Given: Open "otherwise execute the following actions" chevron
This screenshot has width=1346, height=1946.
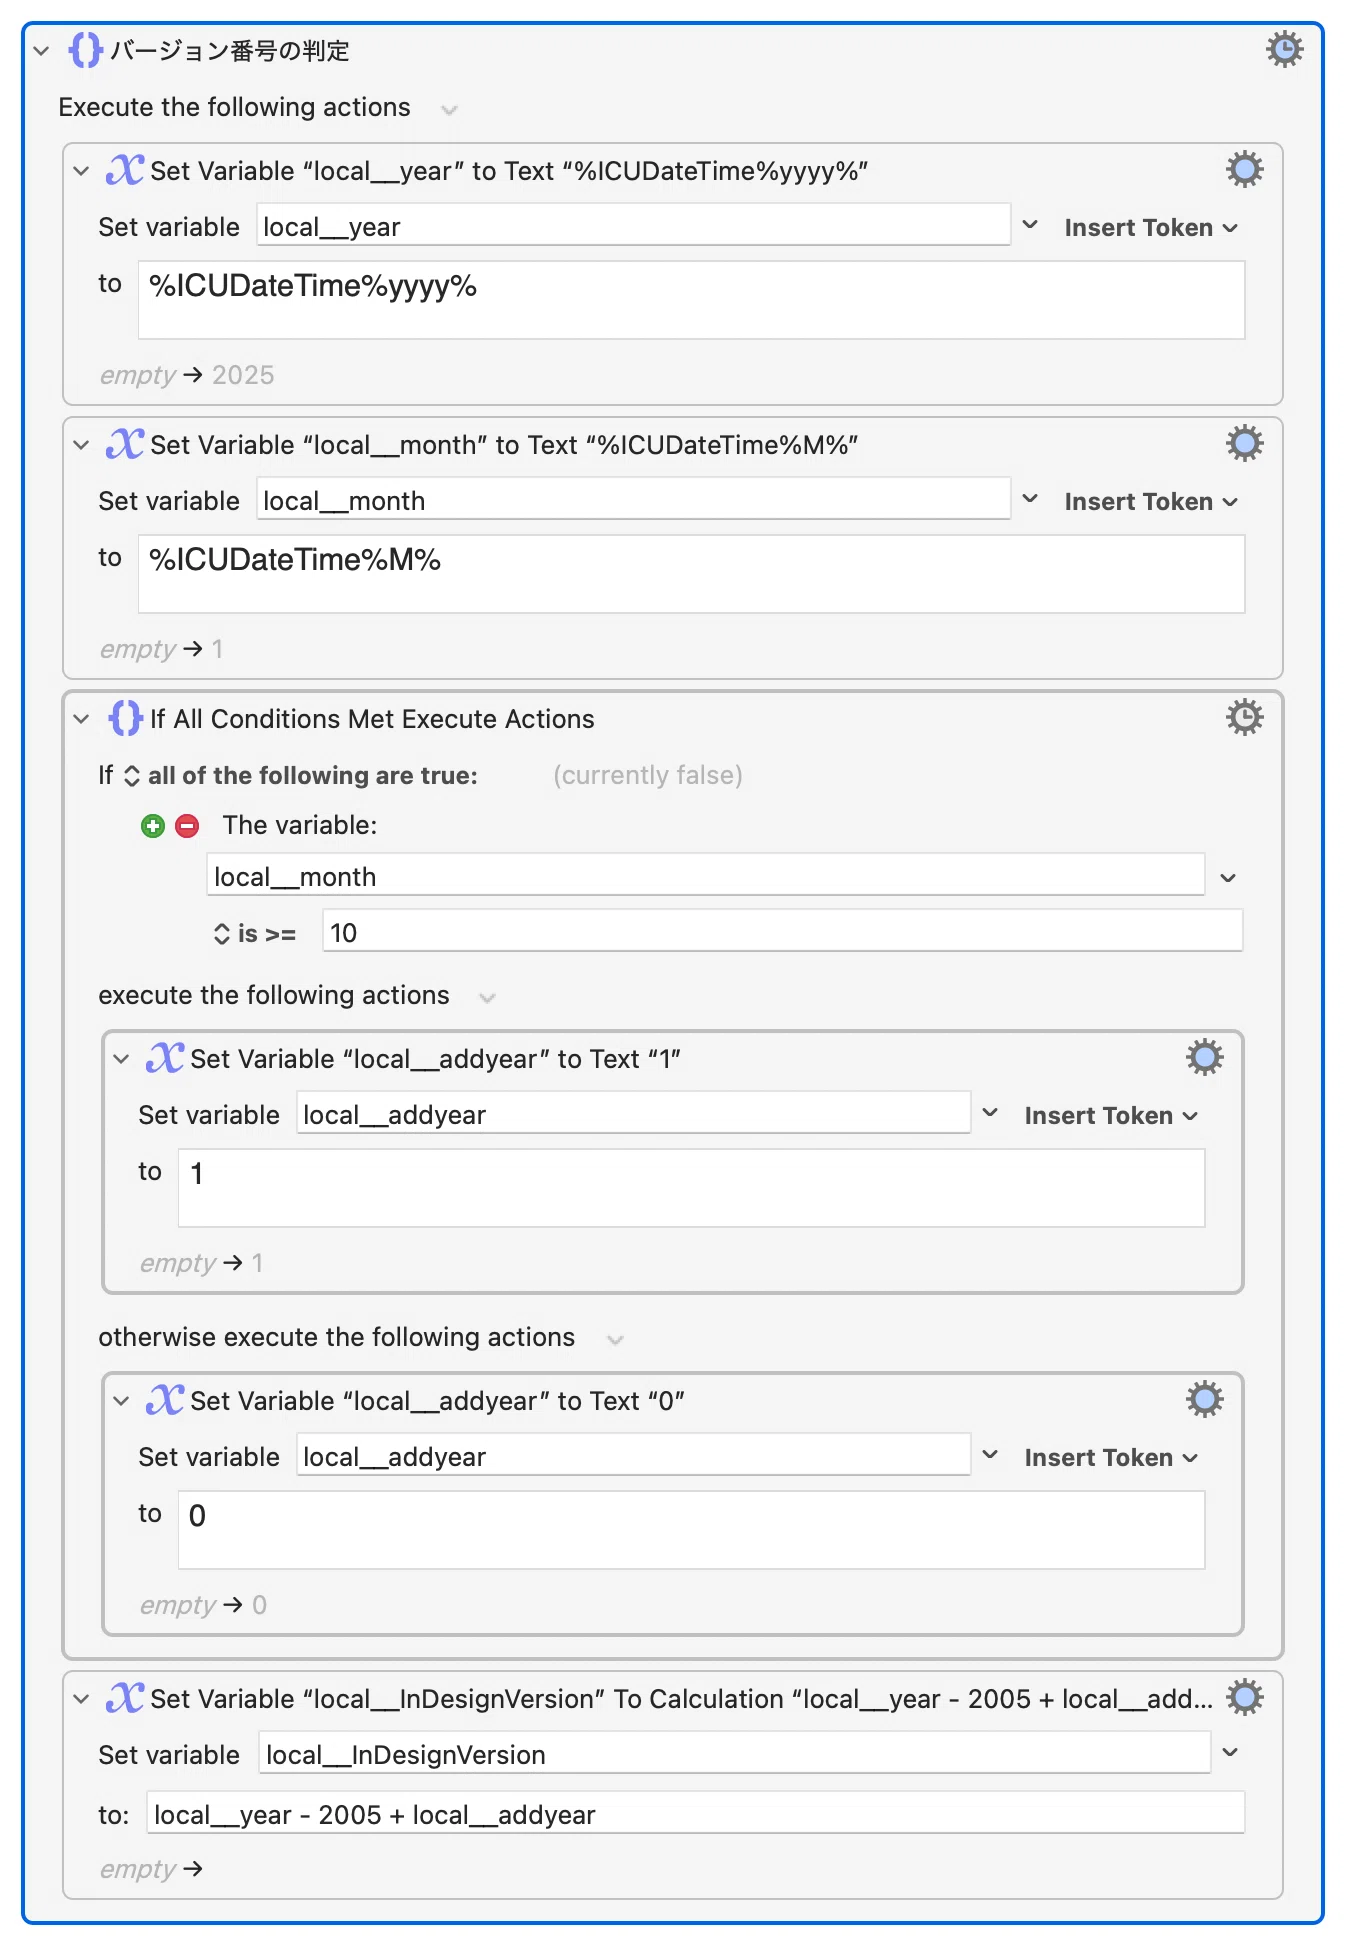Looking at the screenshot, I should 615,1339.
